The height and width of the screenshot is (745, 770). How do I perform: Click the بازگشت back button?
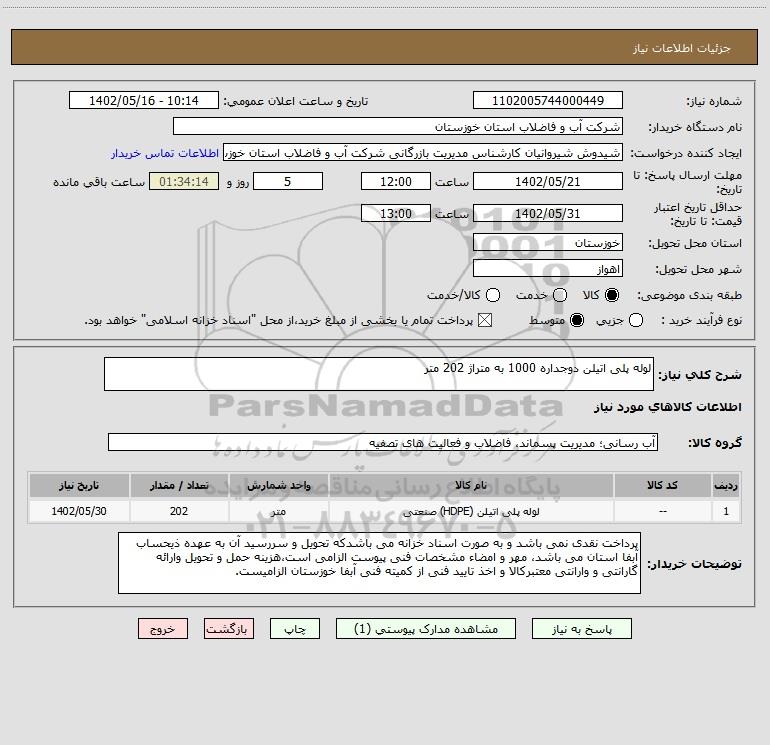(229, 629)
